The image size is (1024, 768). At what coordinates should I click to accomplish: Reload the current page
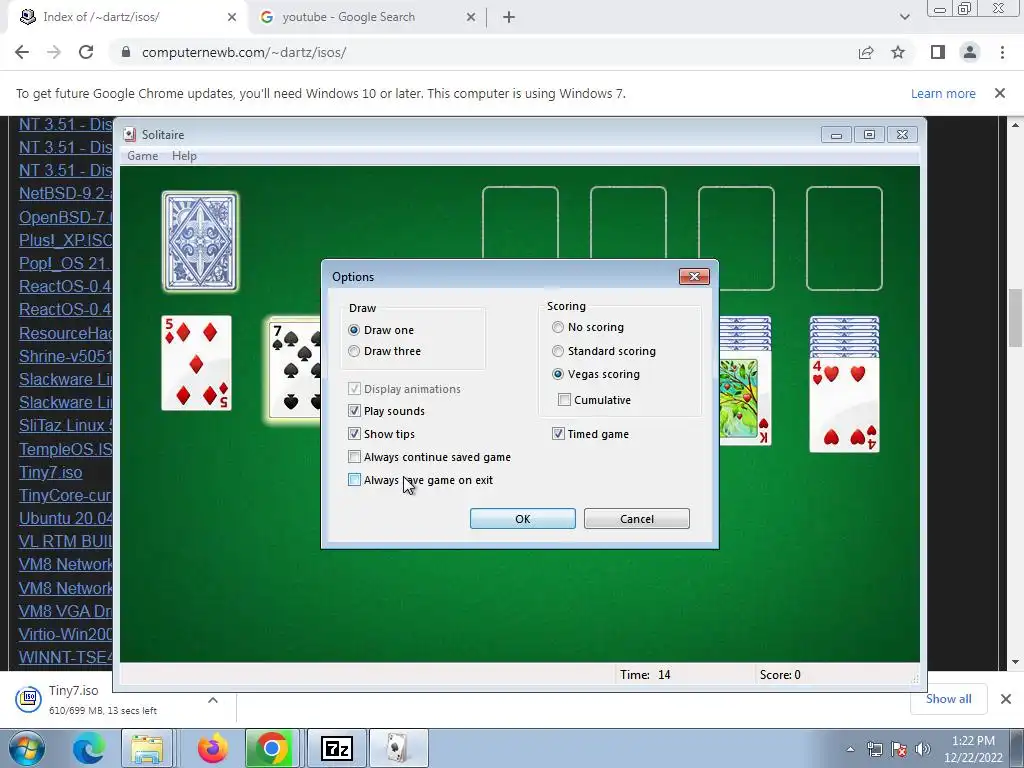(x=86, y=52)
